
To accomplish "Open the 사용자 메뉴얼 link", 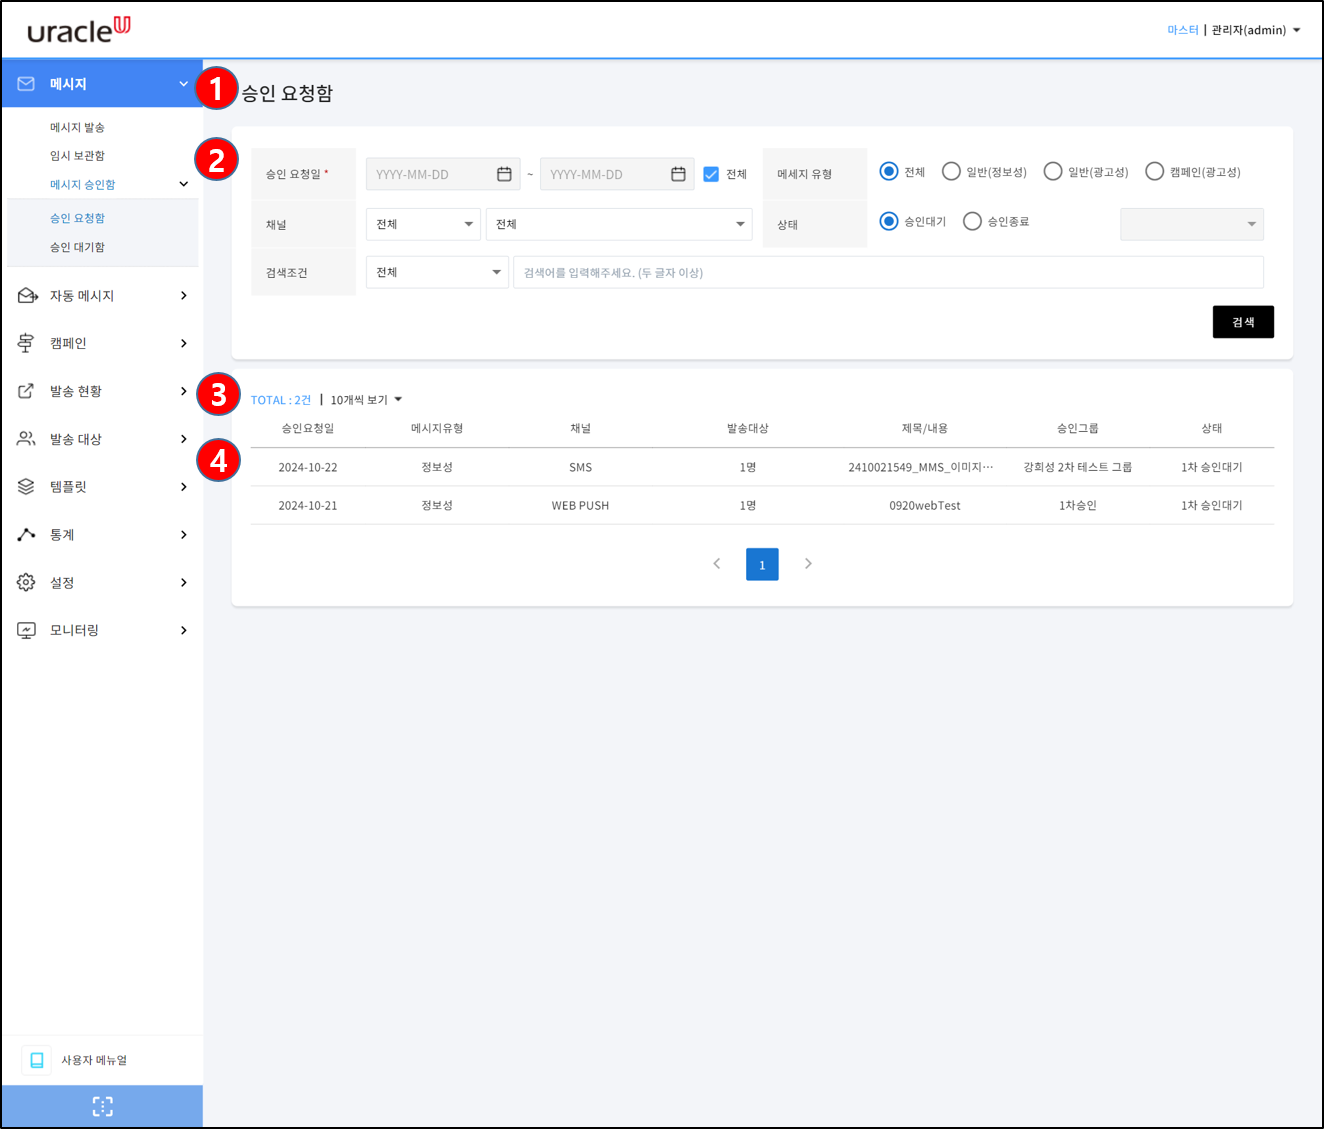I will pos(94,1060).
